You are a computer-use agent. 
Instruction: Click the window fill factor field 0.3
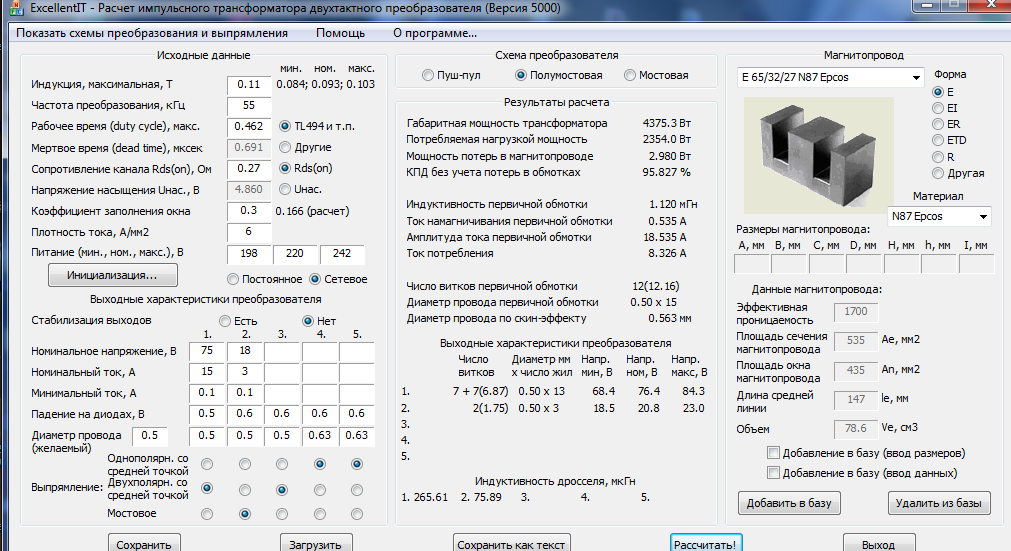[x=249, y=211]
